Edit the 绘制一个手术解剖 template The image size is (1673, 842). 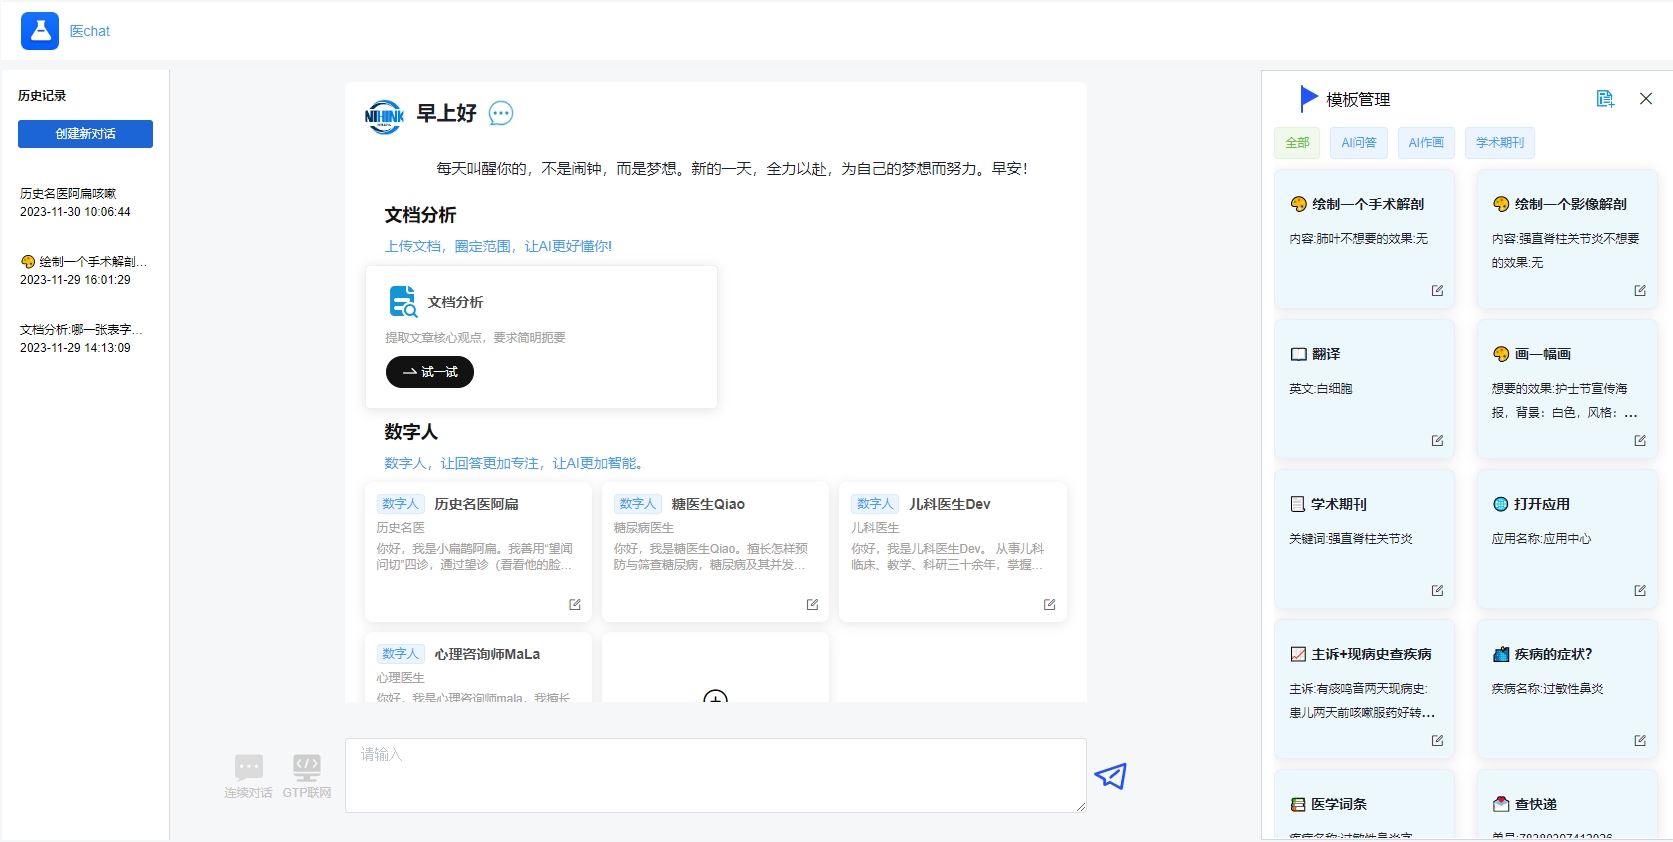[x=1437, y=290]
